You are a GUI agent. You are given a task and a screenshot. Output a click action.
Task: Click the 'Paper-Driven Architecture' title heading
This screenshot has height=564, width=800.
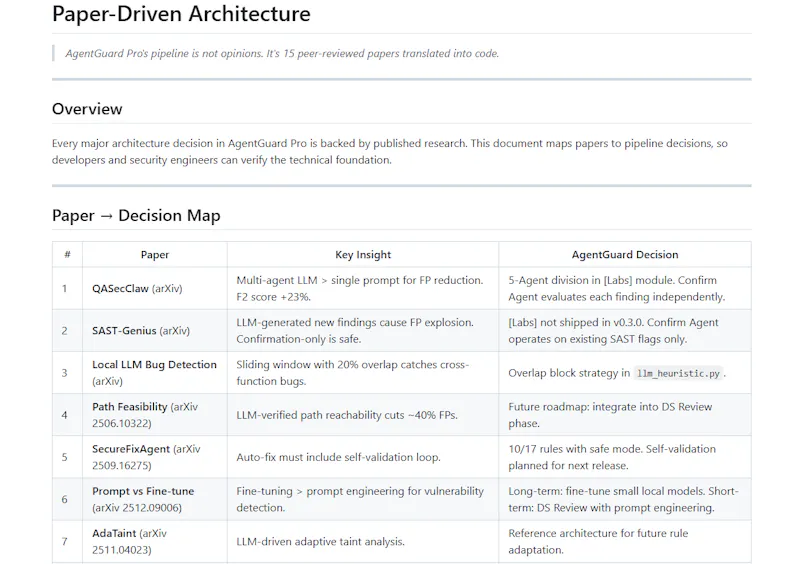coord(181,14)
